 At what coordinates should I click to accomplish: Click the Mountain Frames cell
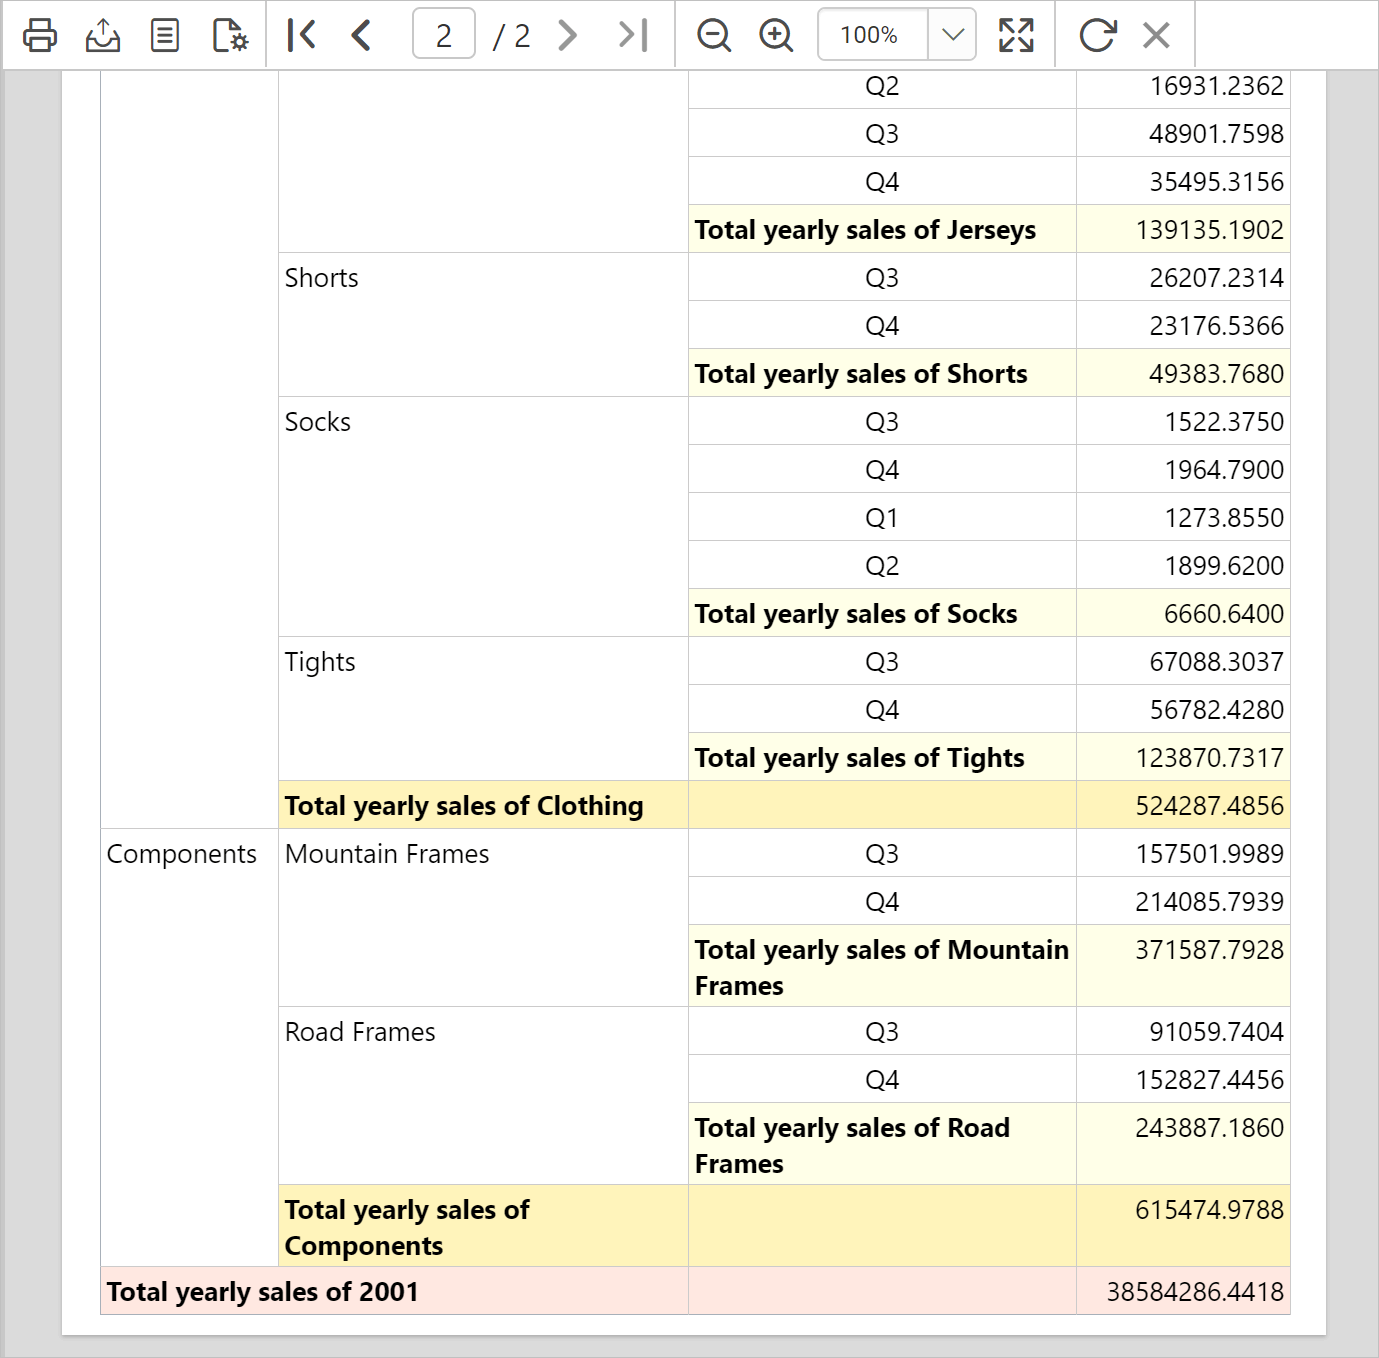tap(483, 917)
